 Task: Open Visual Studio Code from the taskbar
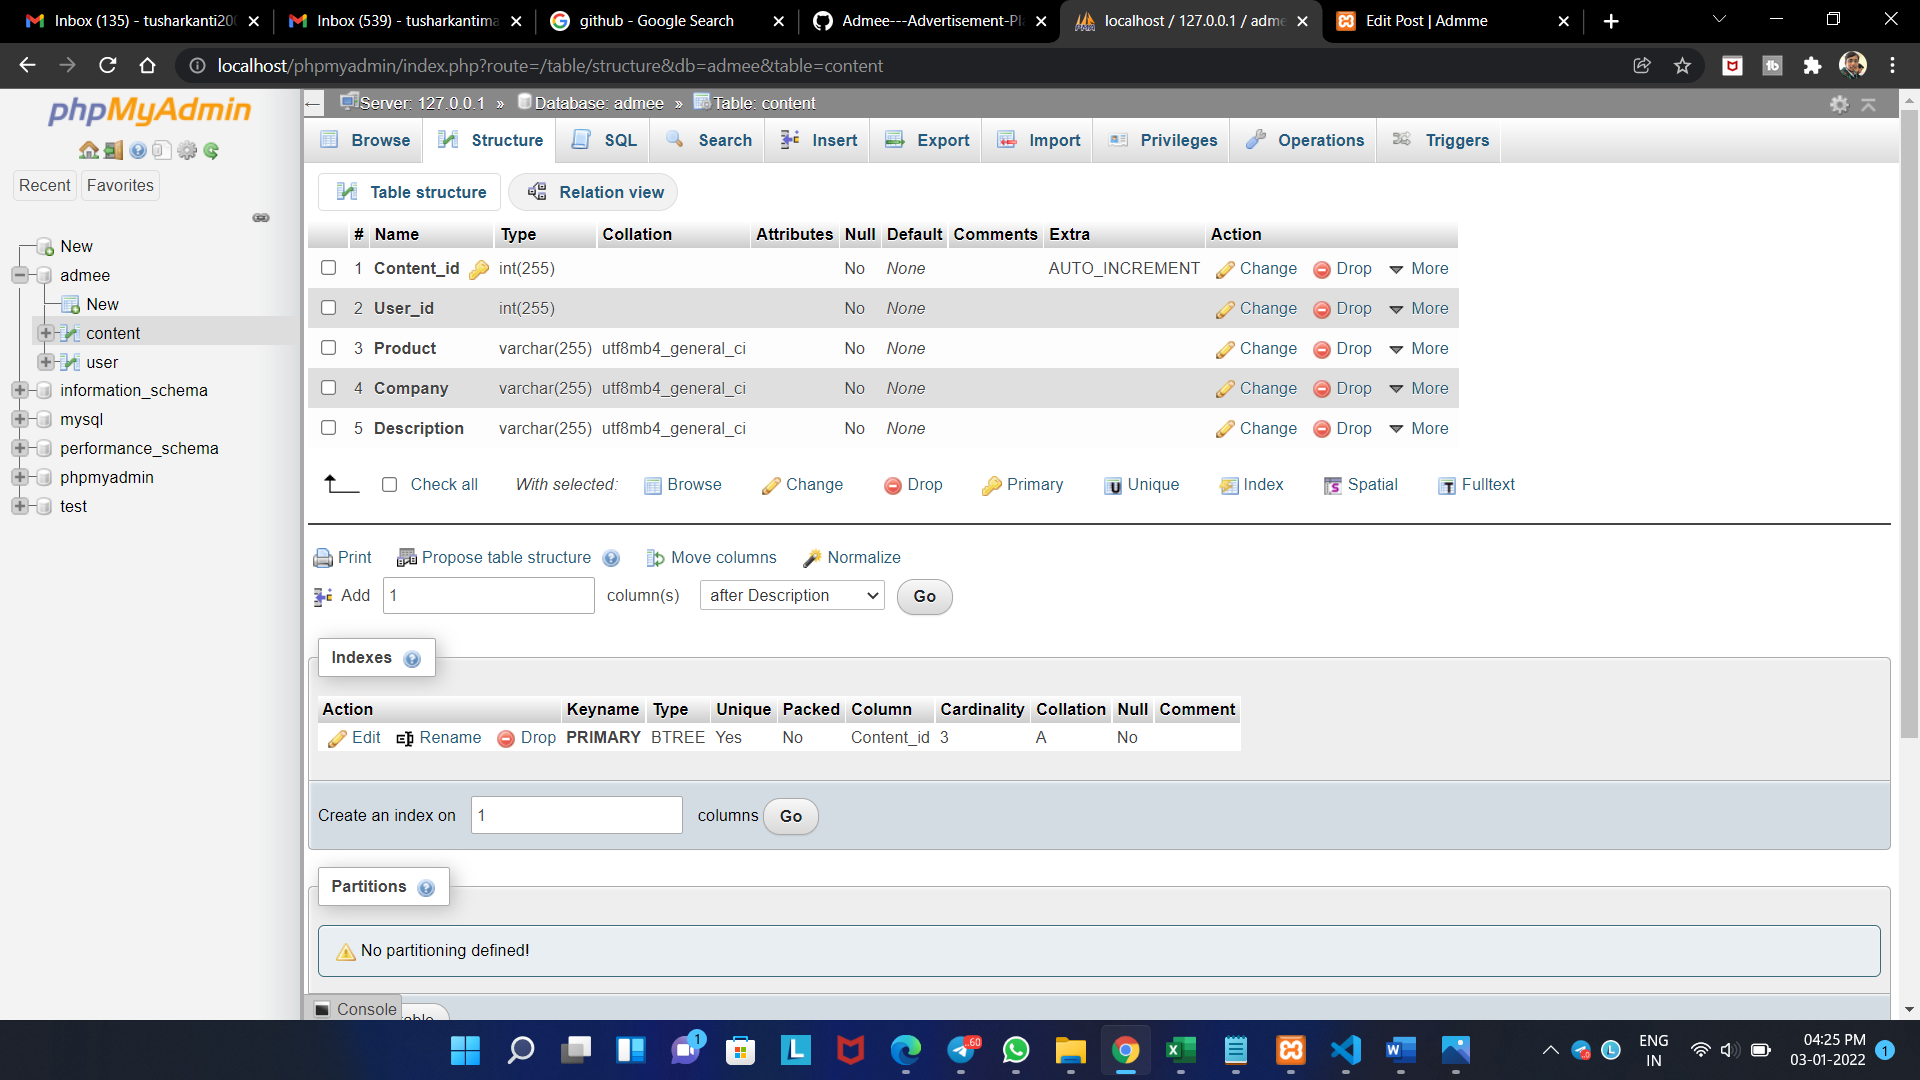(1345, 1051)
